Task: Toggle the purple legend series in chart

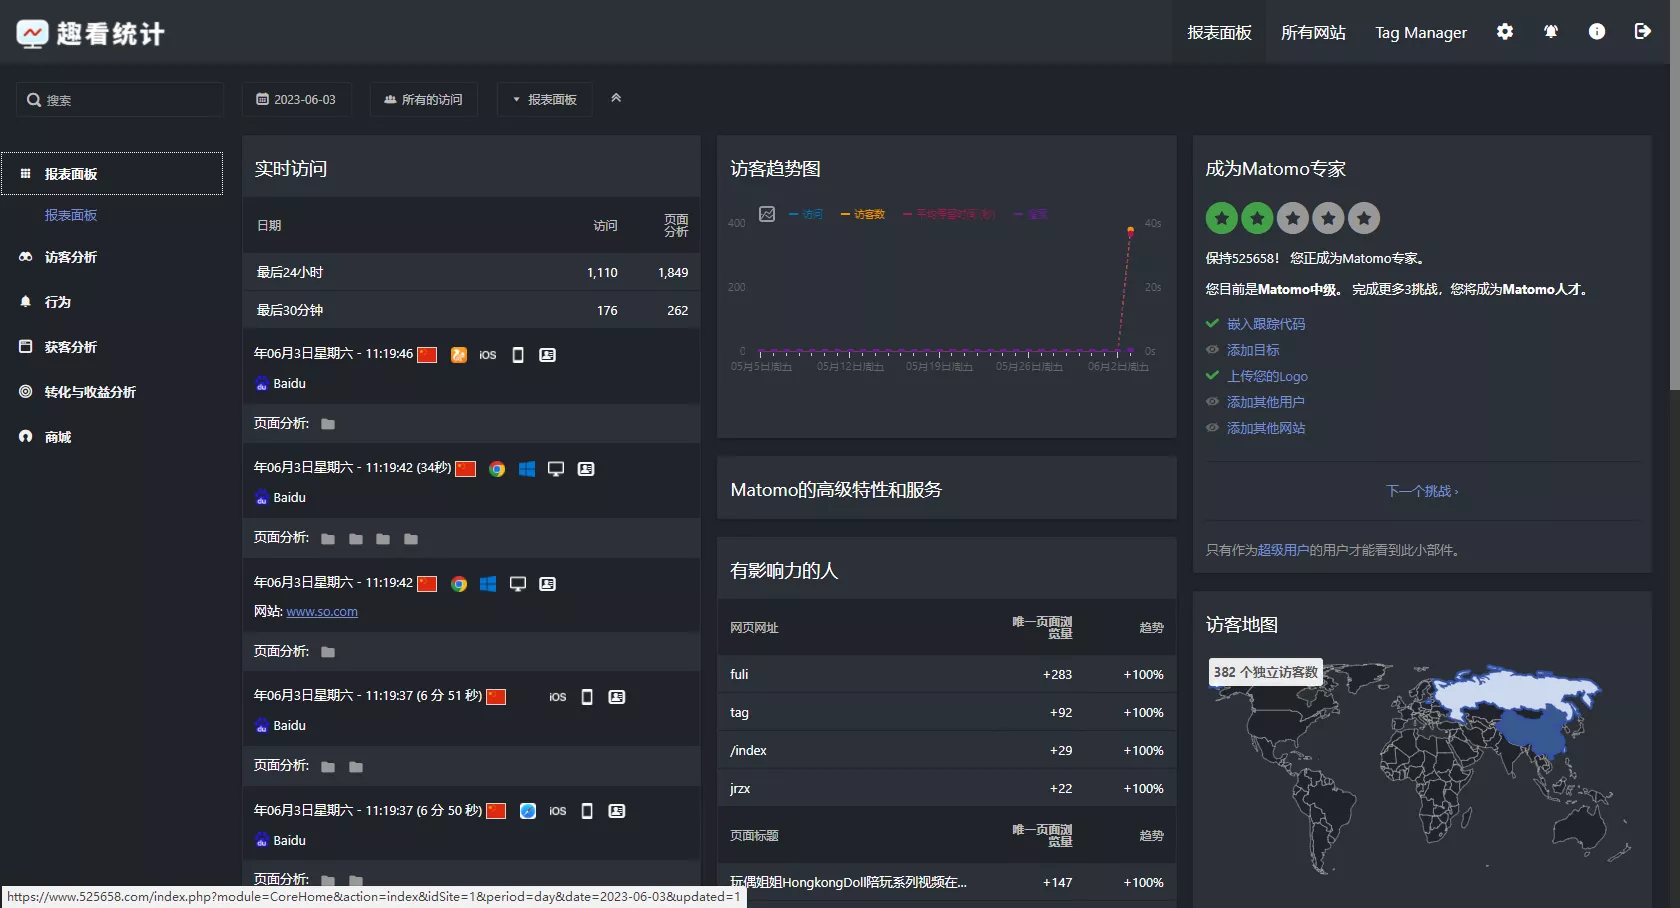Action: (x=1030, y=214)
